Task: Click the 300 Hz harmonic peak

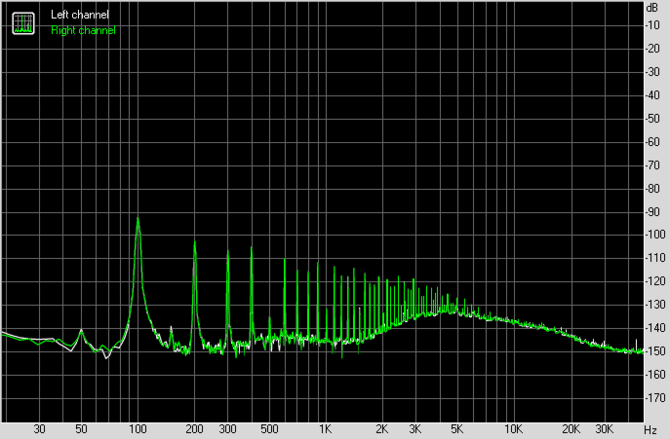Action: tap(228, 251)
